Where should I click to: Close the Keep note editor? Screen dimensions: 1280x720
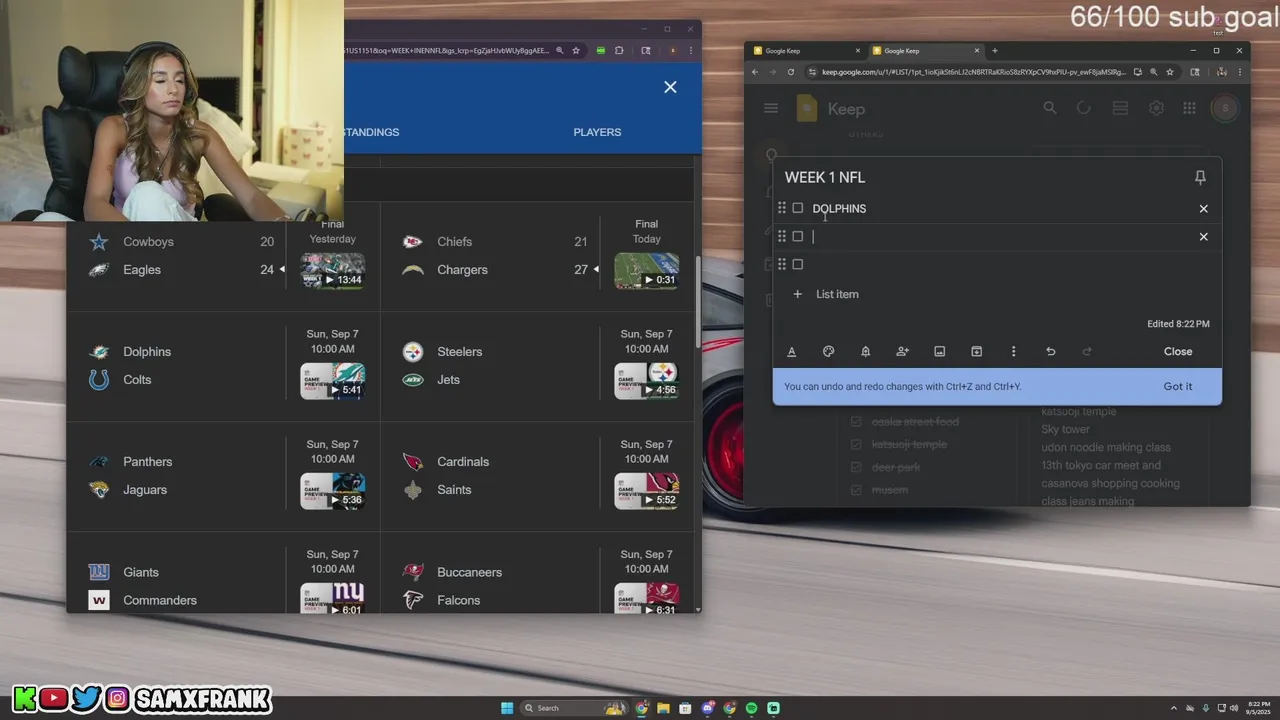pyautogui.click(x=1178, y=351)
